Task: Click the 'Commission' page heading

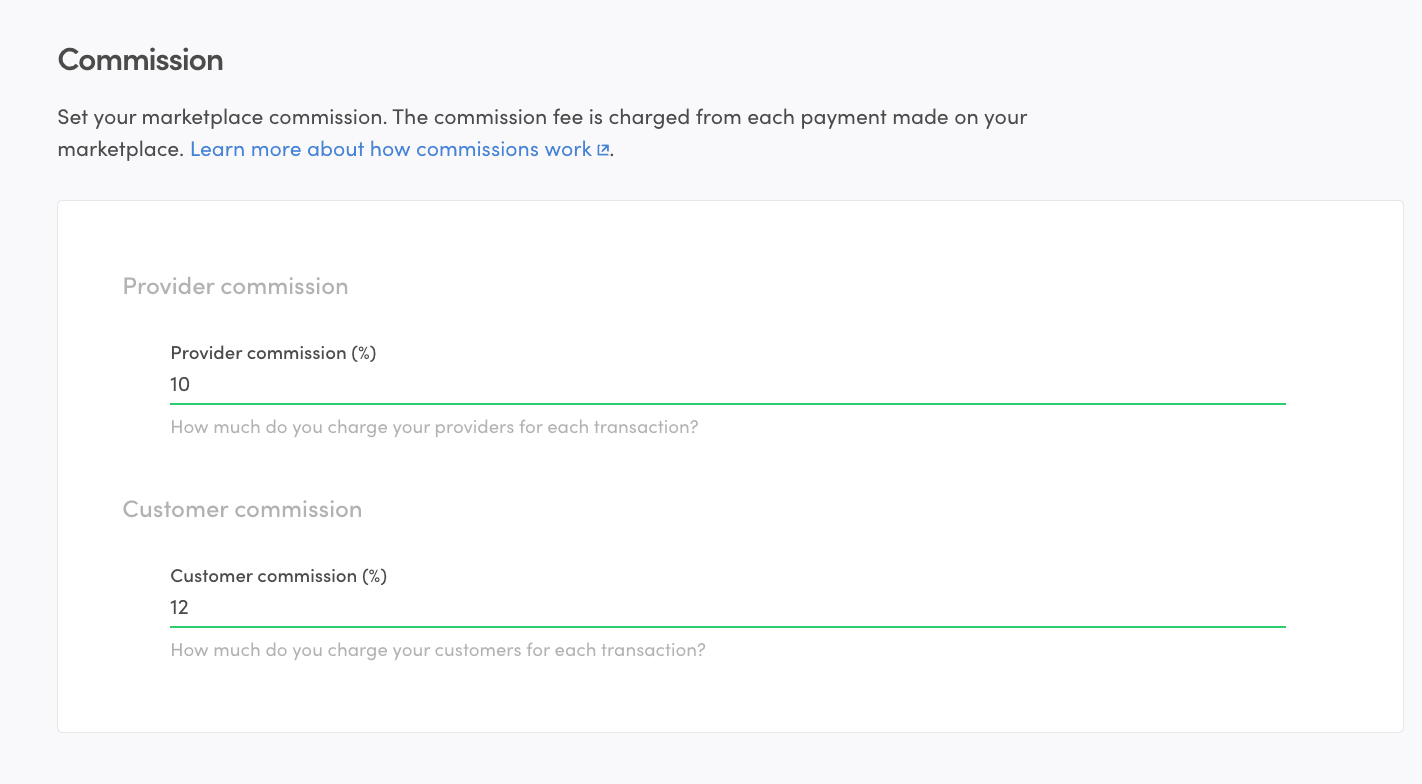Action: point(140,60)
